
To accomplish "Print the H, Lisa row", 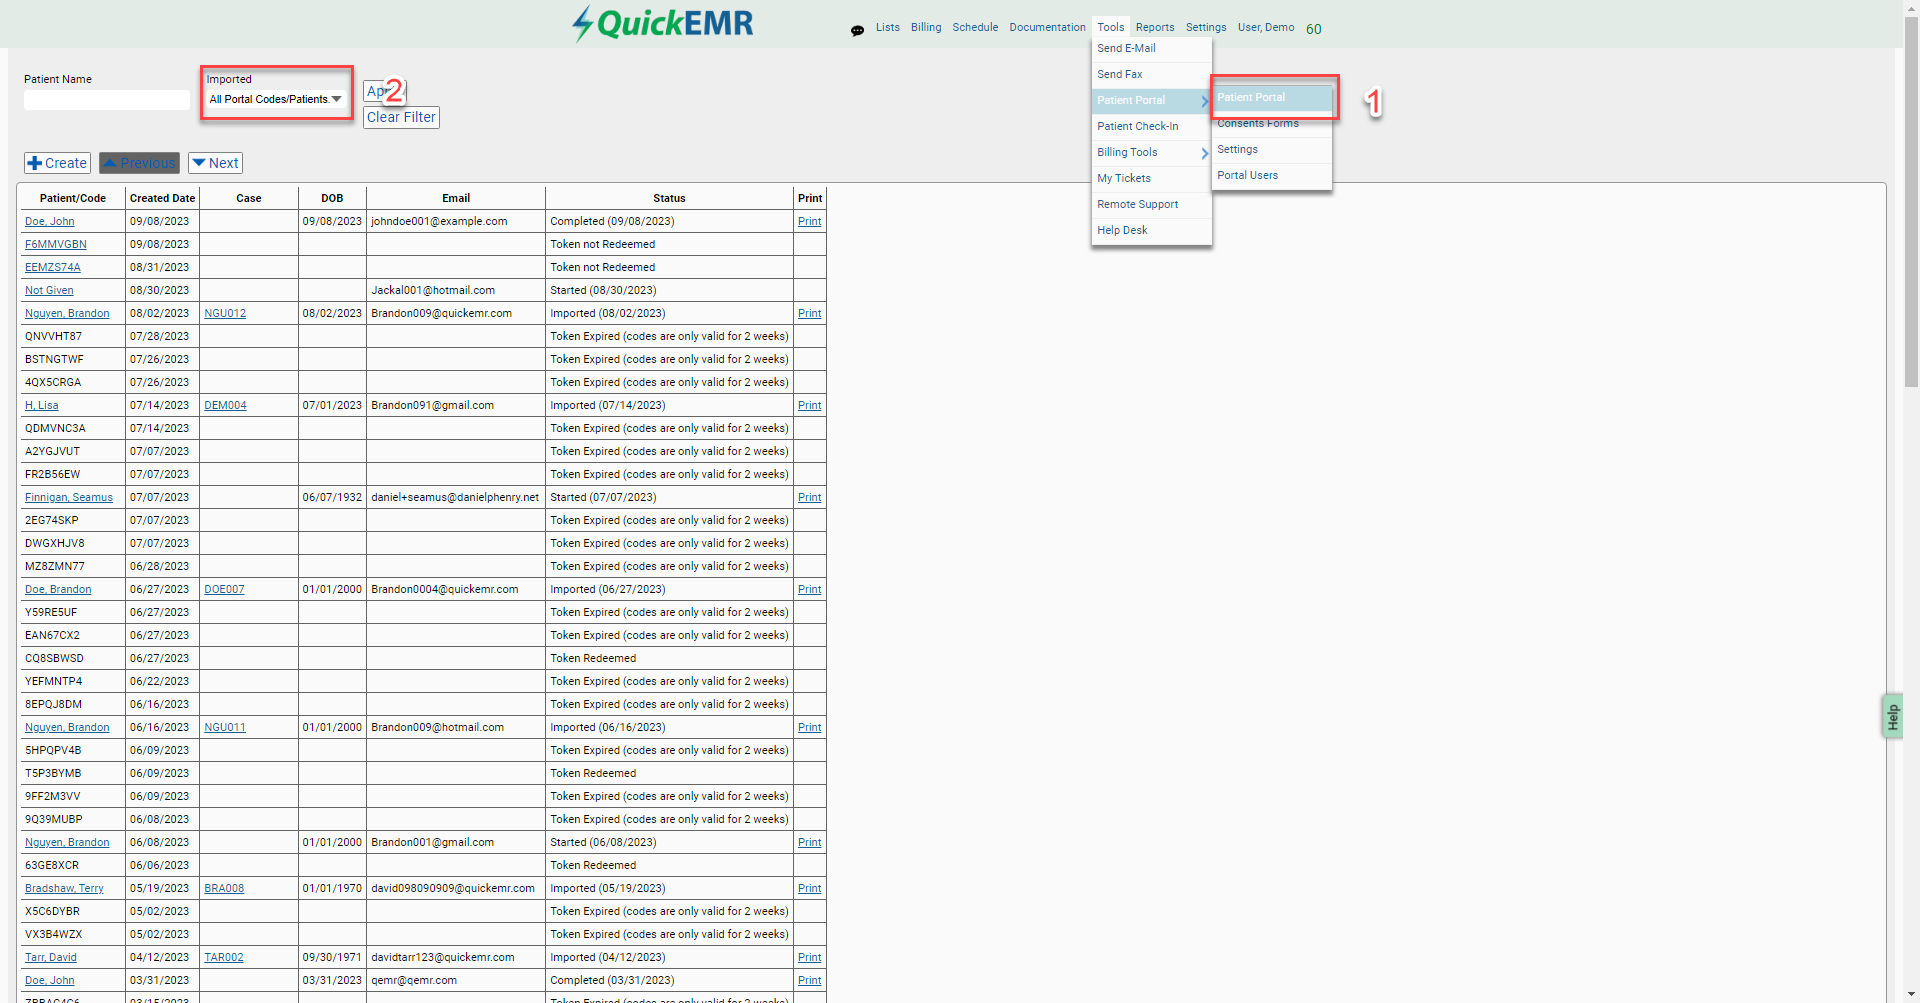I will point(810,405).
